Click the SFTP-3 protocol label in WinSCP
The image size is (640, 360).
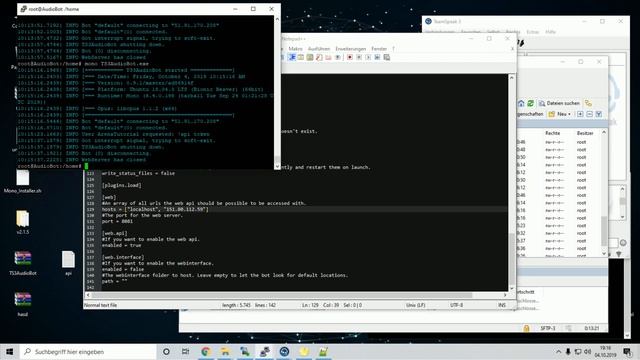click(x=548, y=328)
